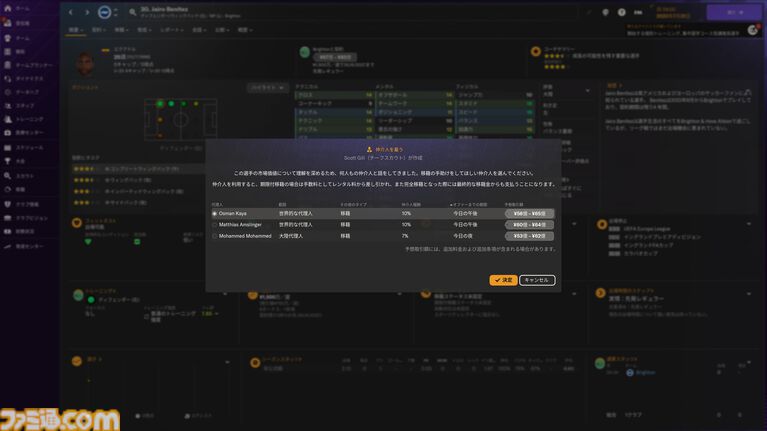Click 世界的な代理人 in Osman Kaya row

click(295, 214)
